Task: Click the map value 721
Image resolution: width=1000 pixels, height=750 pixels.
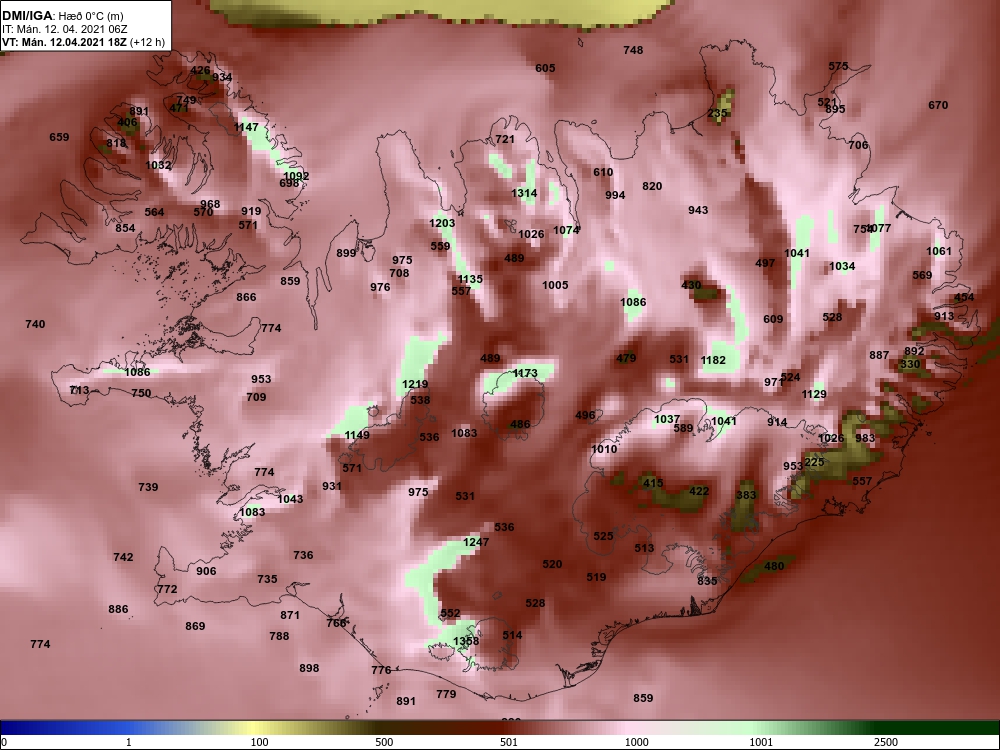Action: coord(504,139)
